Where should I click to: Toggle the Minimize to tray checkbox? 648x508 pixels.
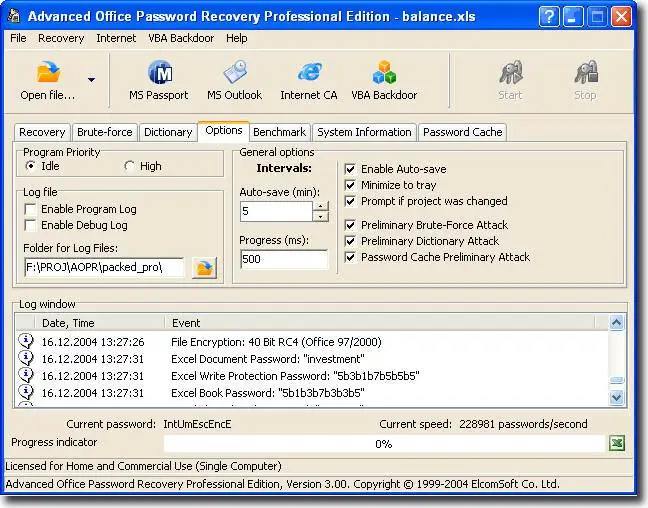(350, 185)
